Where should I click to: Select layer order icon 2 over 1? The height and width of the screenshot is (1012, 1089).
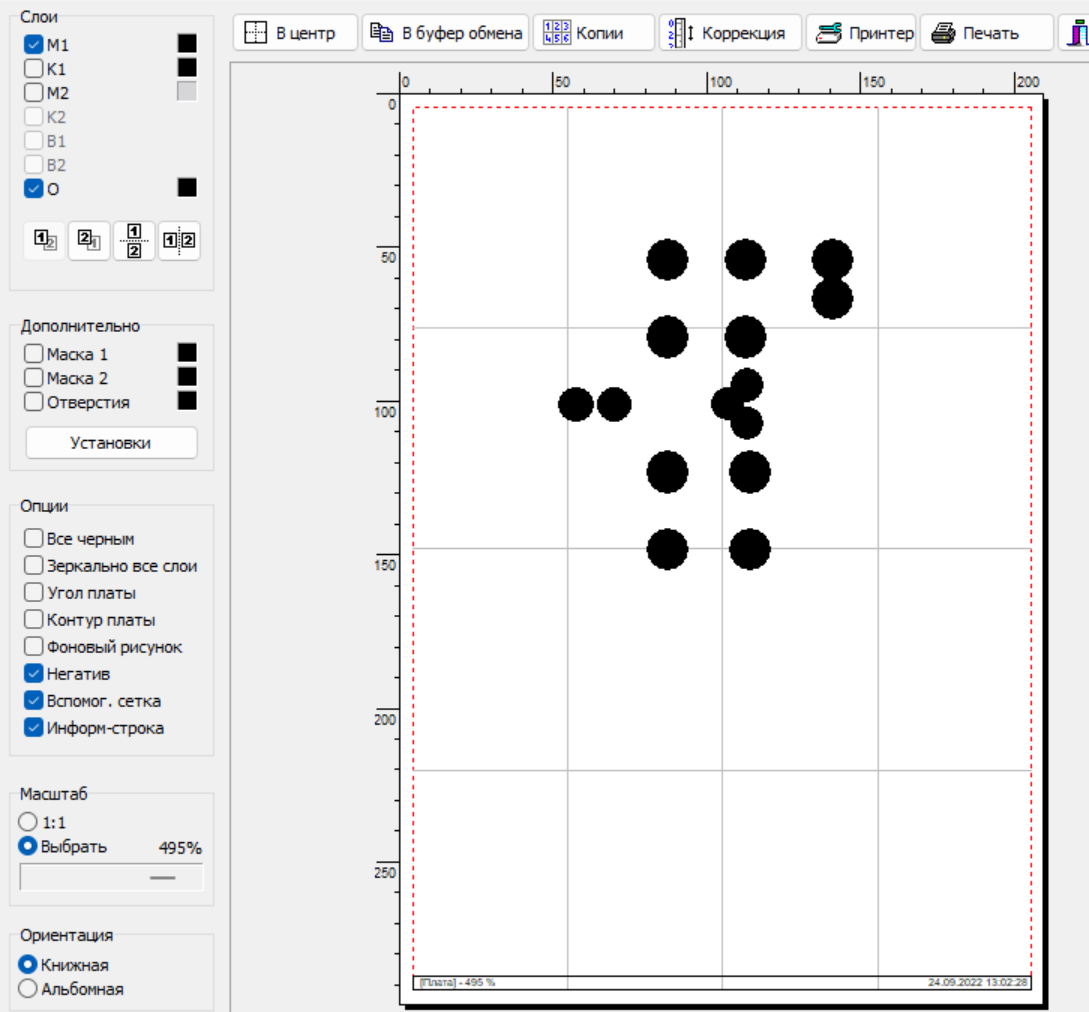click(89, 240)
